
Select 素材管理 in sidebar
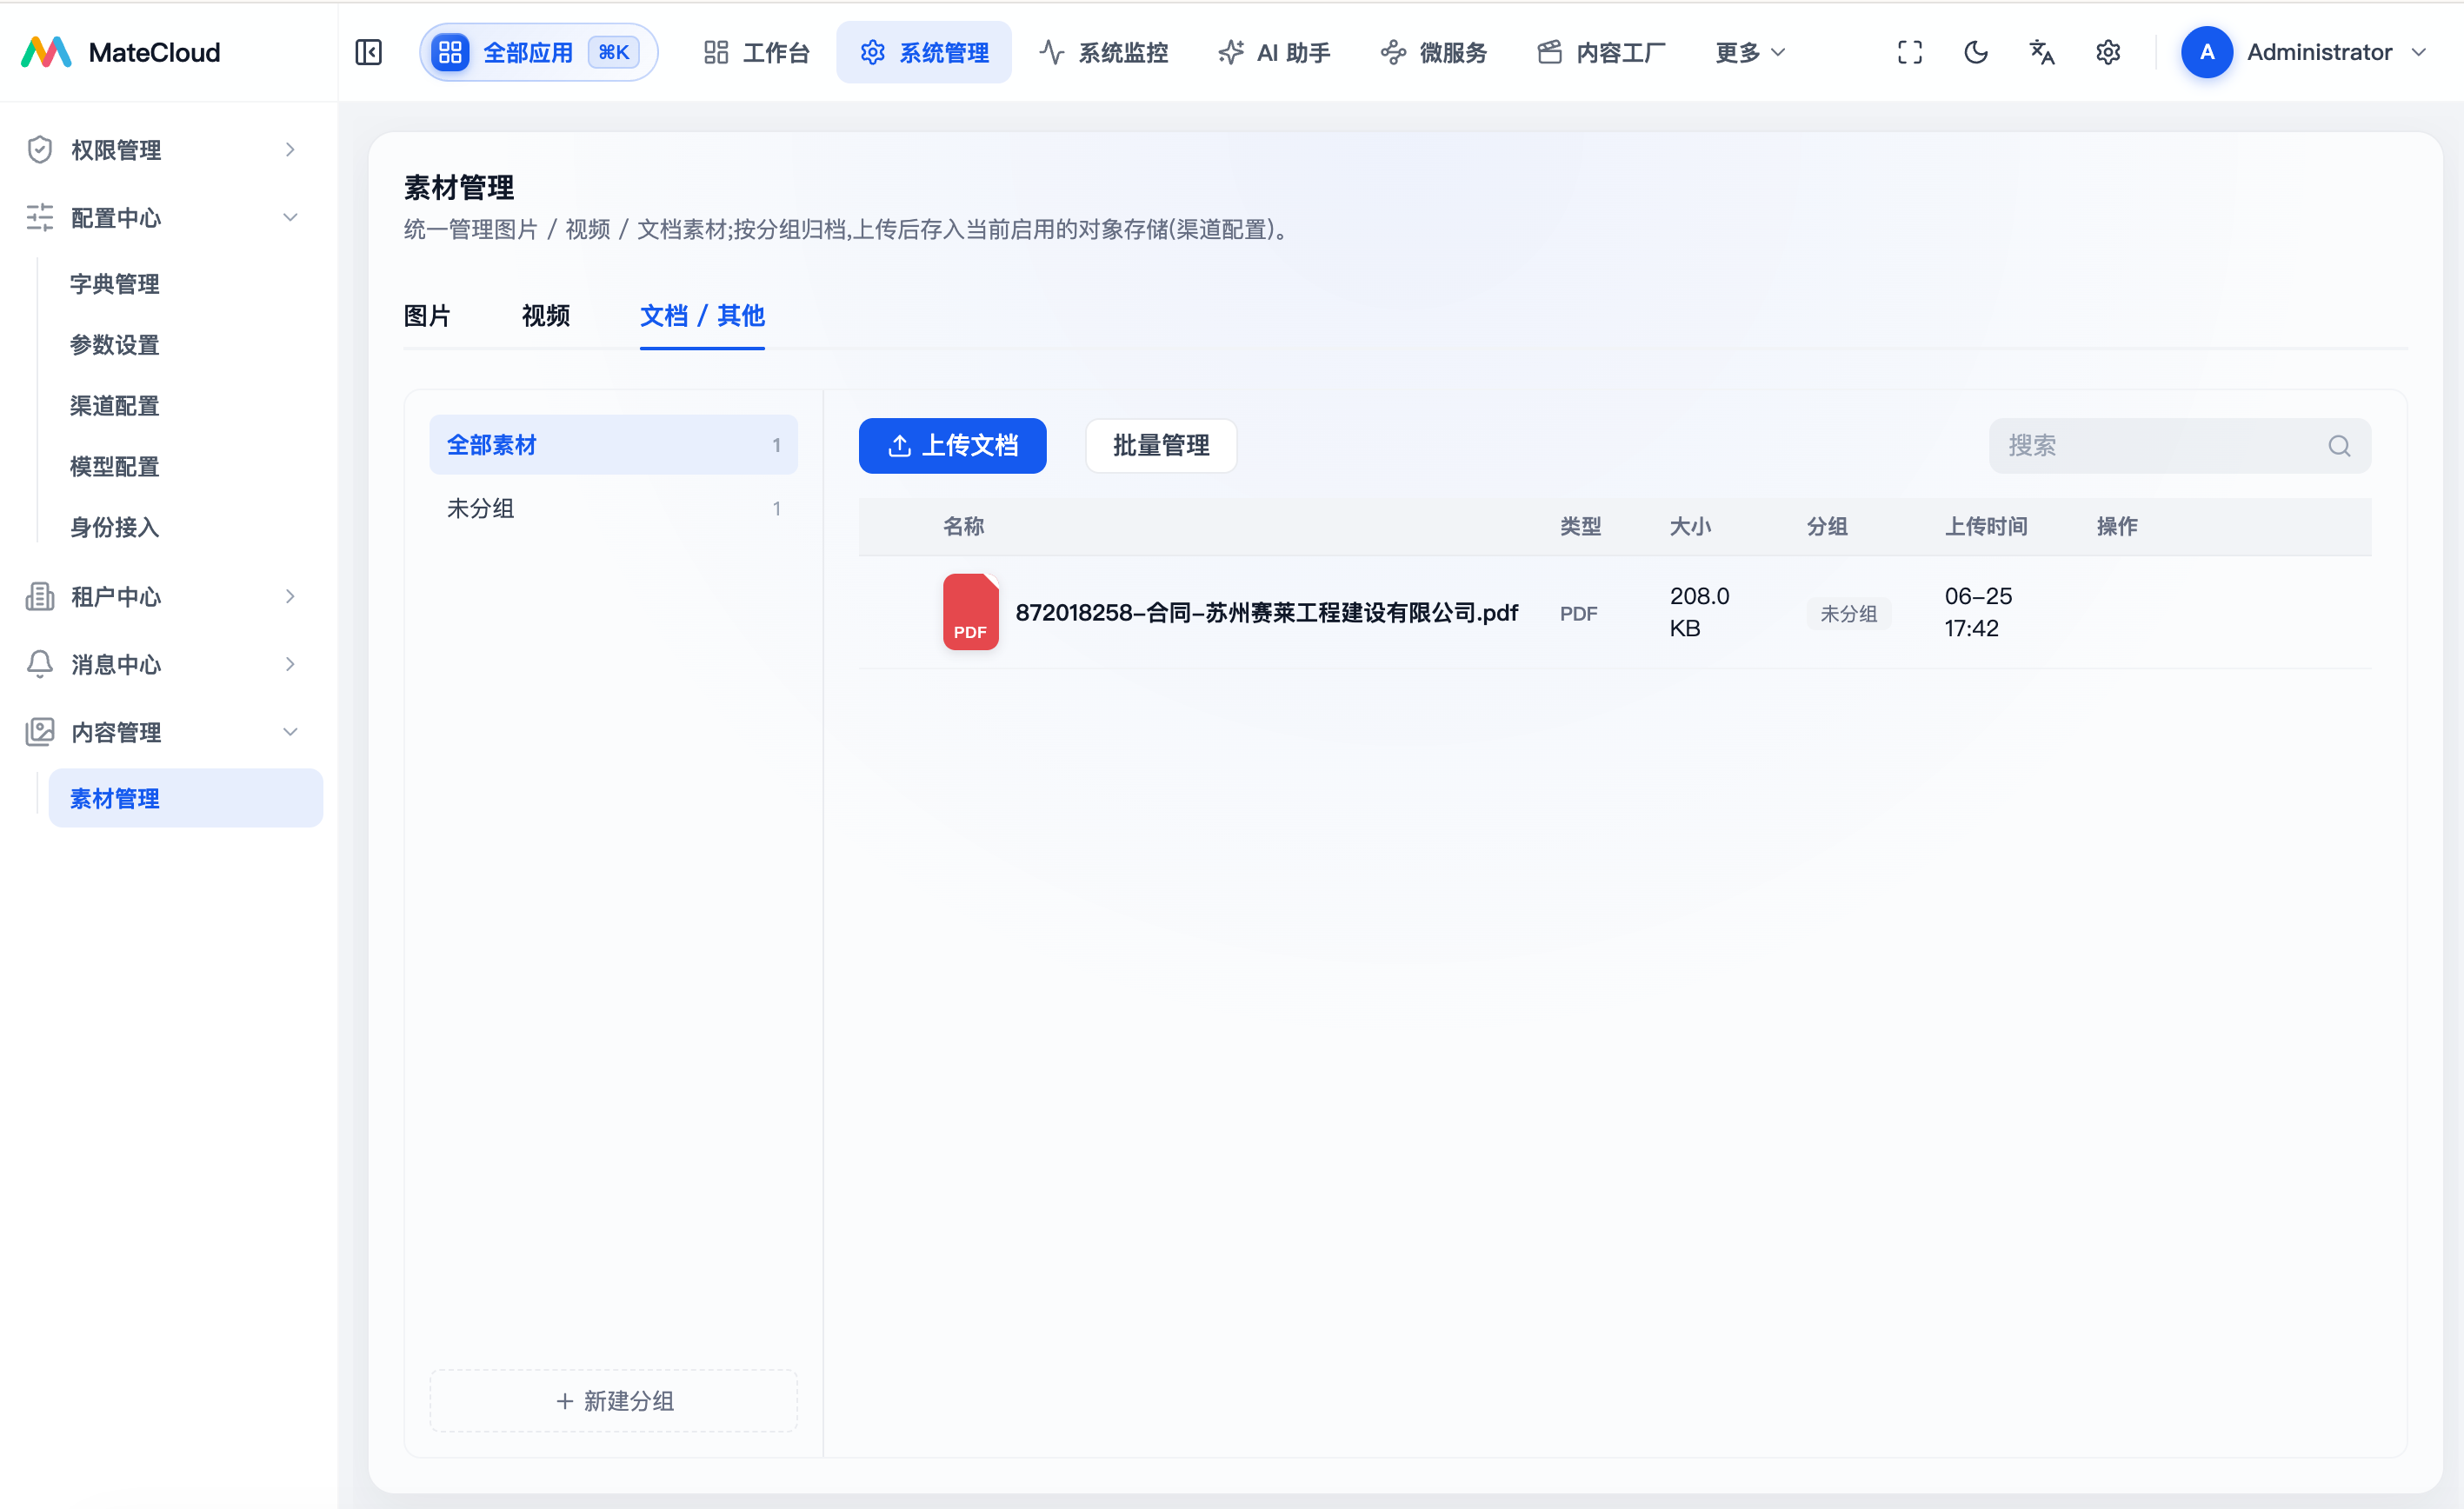click(186, 798)
